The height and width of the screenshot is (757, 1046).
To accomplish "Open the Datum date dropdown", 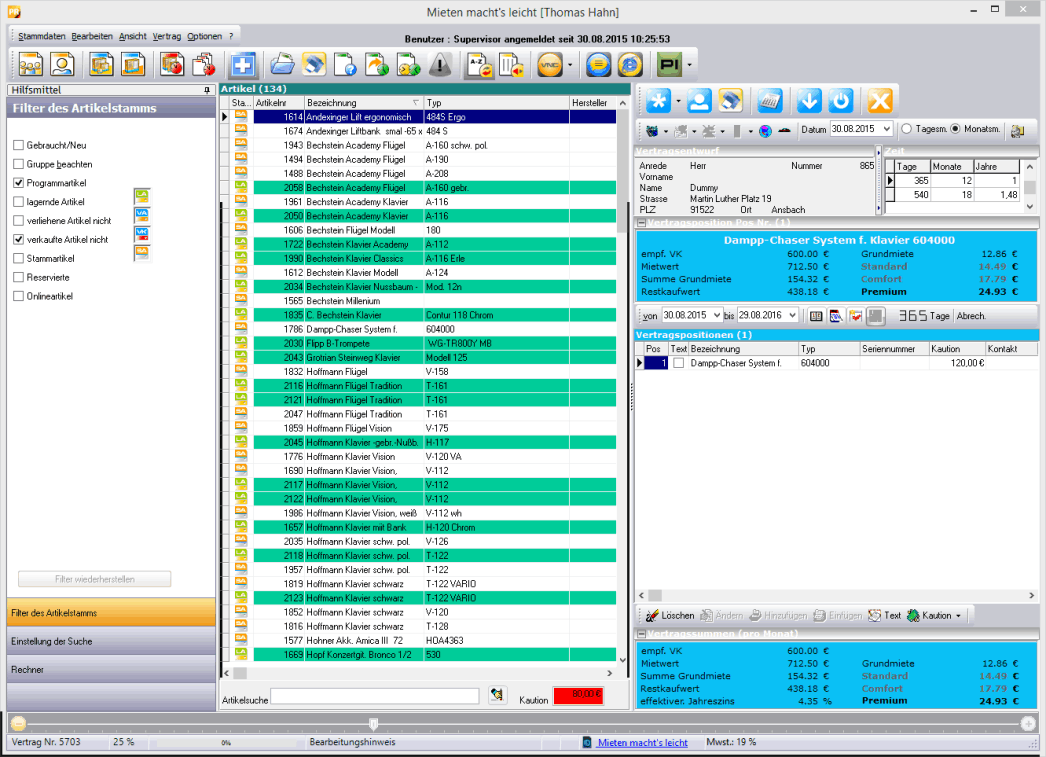I will click(887, 129).
